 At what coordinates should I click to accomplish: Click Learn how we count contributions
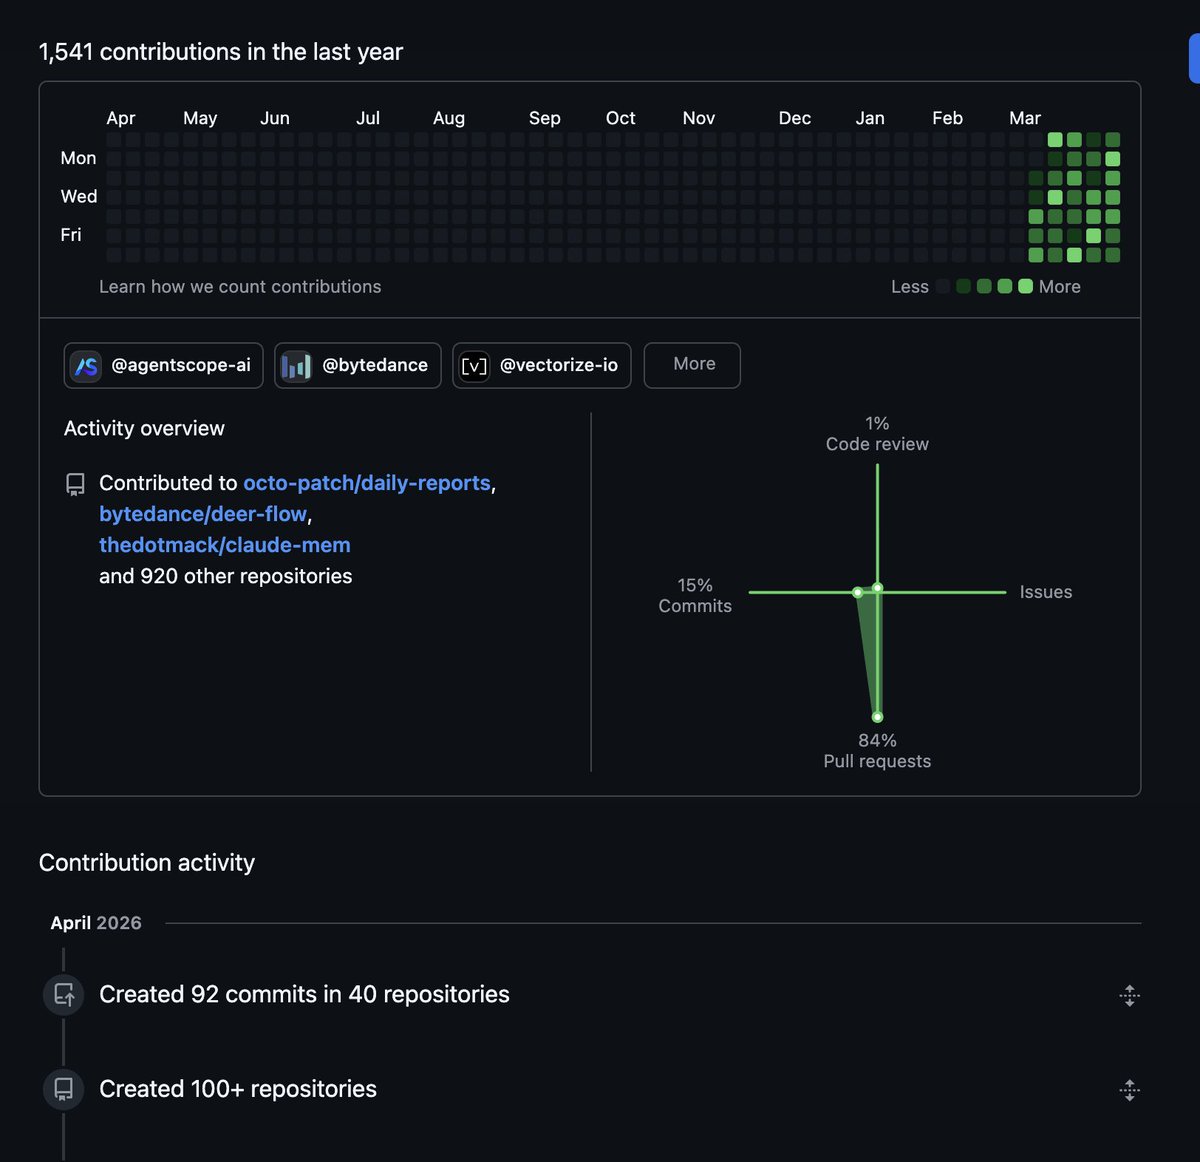point(240,287)
